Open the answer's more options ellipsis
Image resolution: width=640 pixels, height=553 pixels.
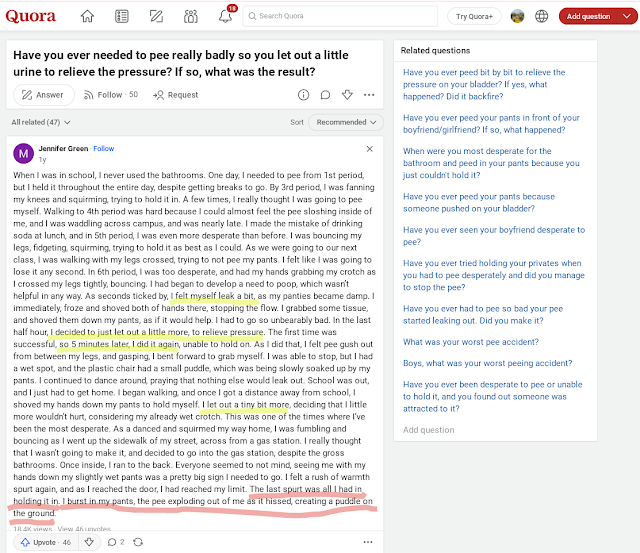(x=368, y=542)
